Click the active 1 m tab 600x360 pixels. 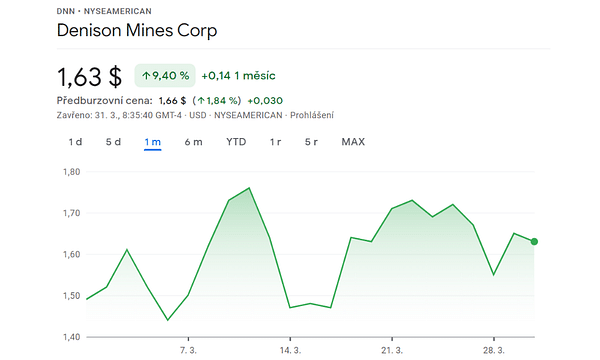[152, 142]
